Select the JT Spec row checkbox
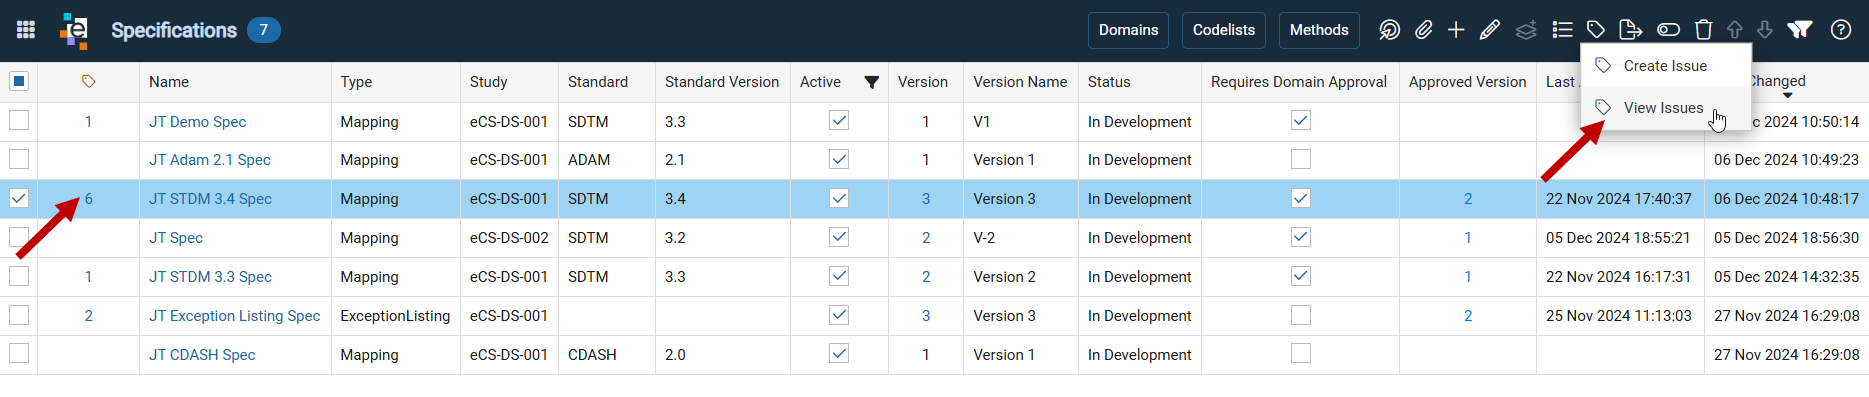Viewport: 1869px width, 397px height. click(x=19, y=237)
